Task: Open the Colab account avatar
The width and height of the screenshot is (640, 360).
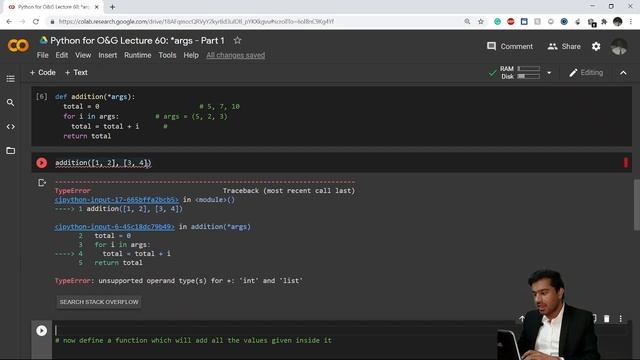Action: tap(619, 47)
